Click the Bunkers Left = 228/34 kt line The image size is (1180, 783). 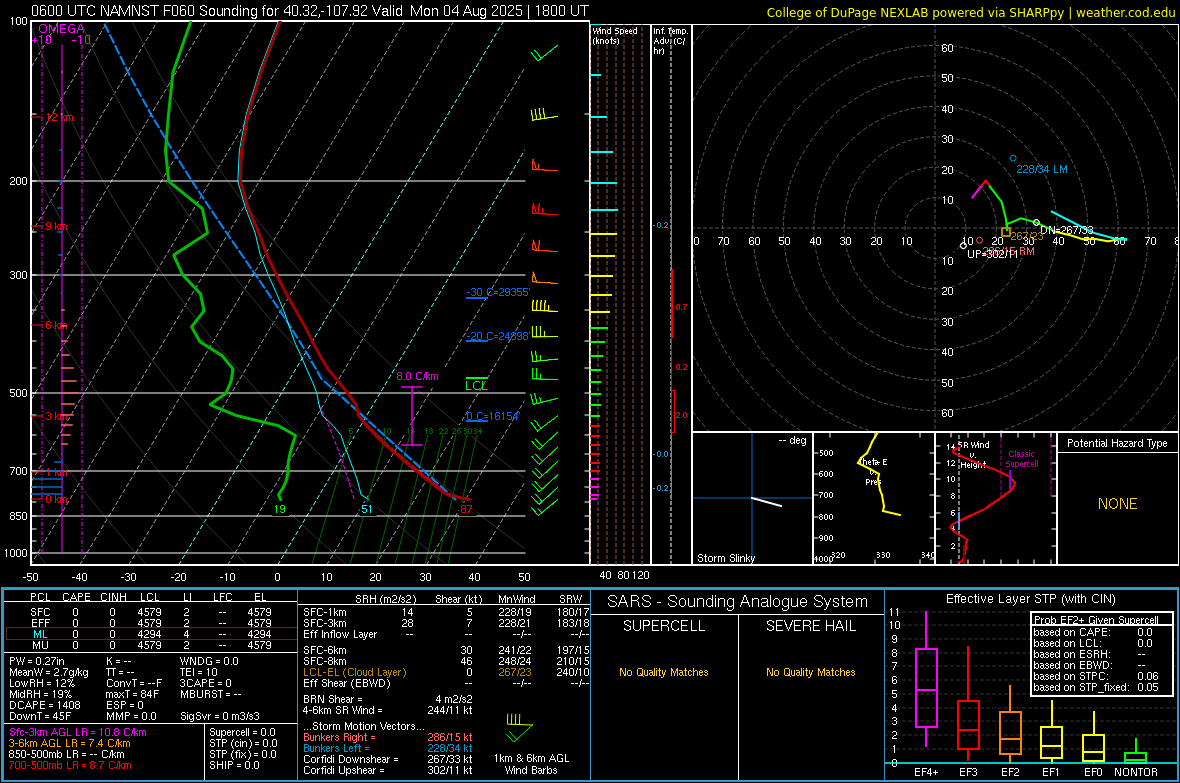(x=388, y=748)
